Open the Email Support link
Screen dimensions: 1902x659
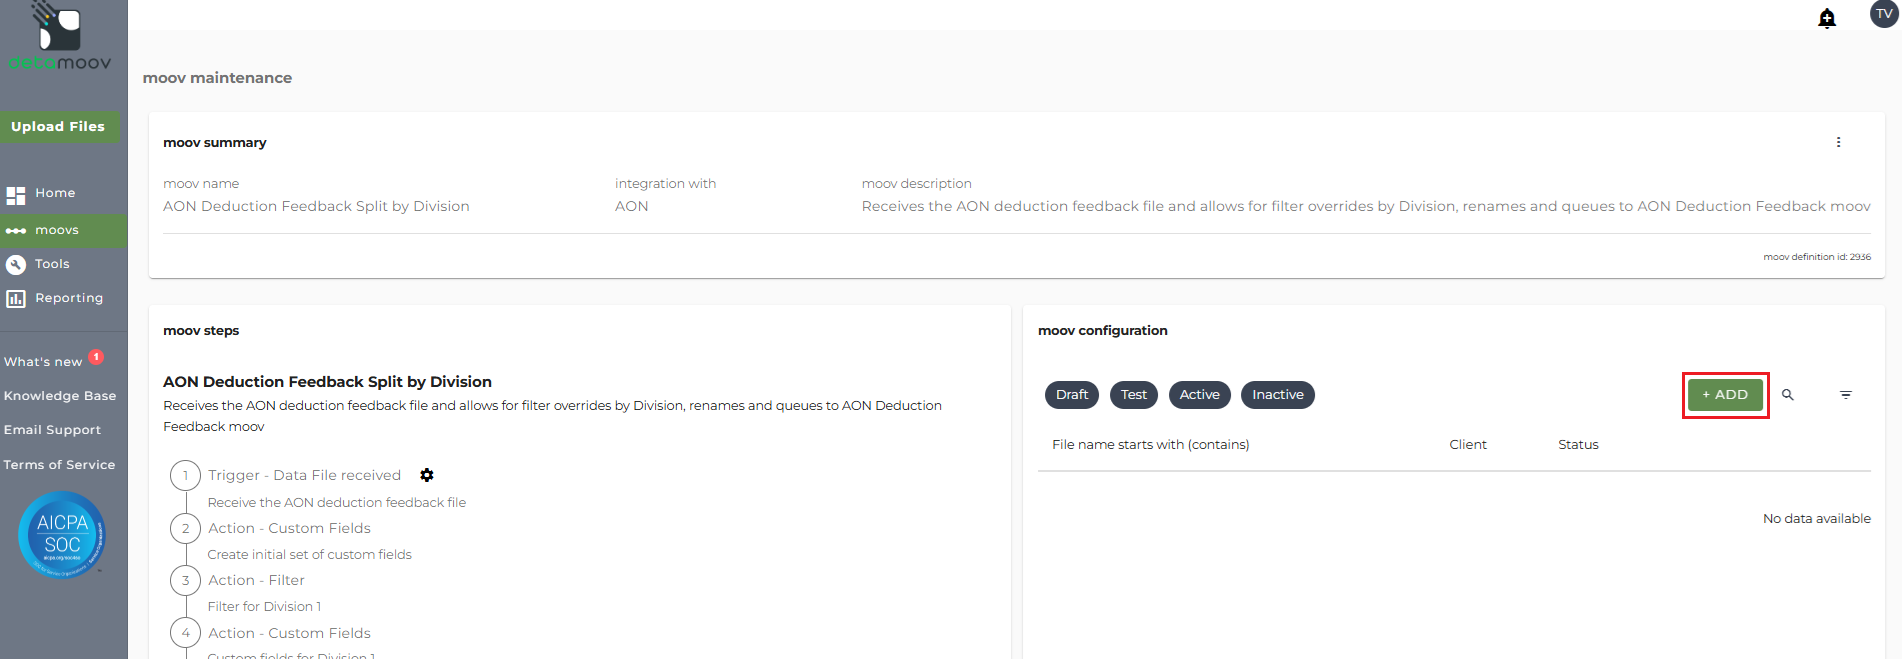pyautogui.click(x=52, y=430)
